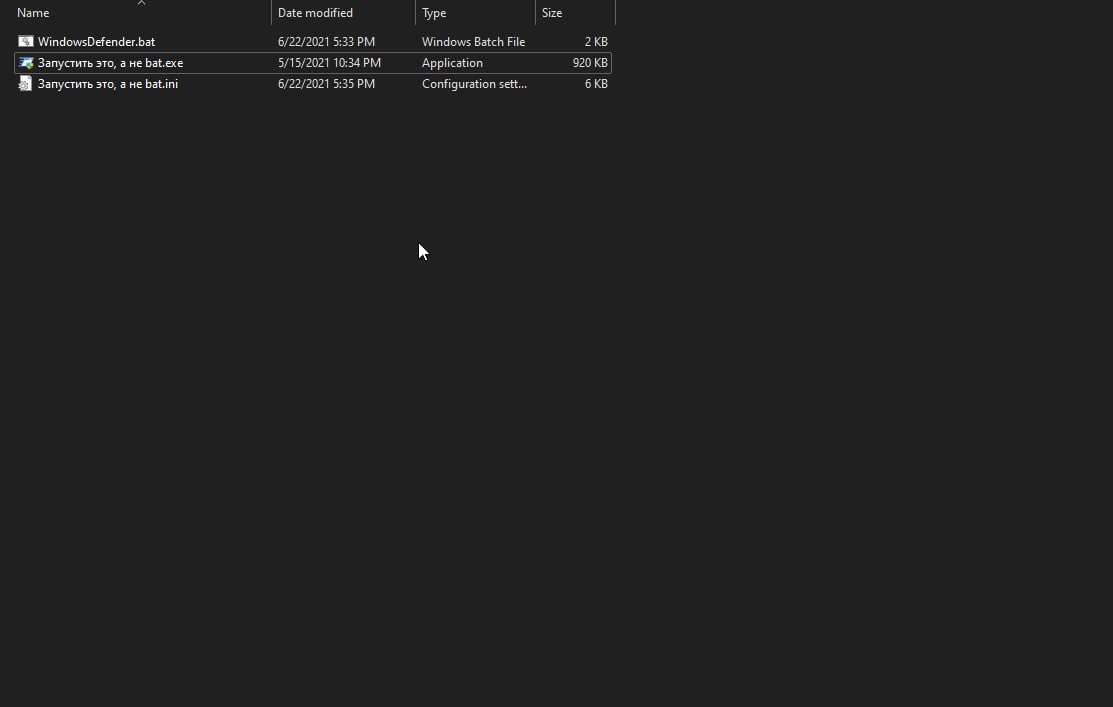This screenshot has height=707, width=1113.
Task: Click the 920 KB size cell
Action: point(590,63)
